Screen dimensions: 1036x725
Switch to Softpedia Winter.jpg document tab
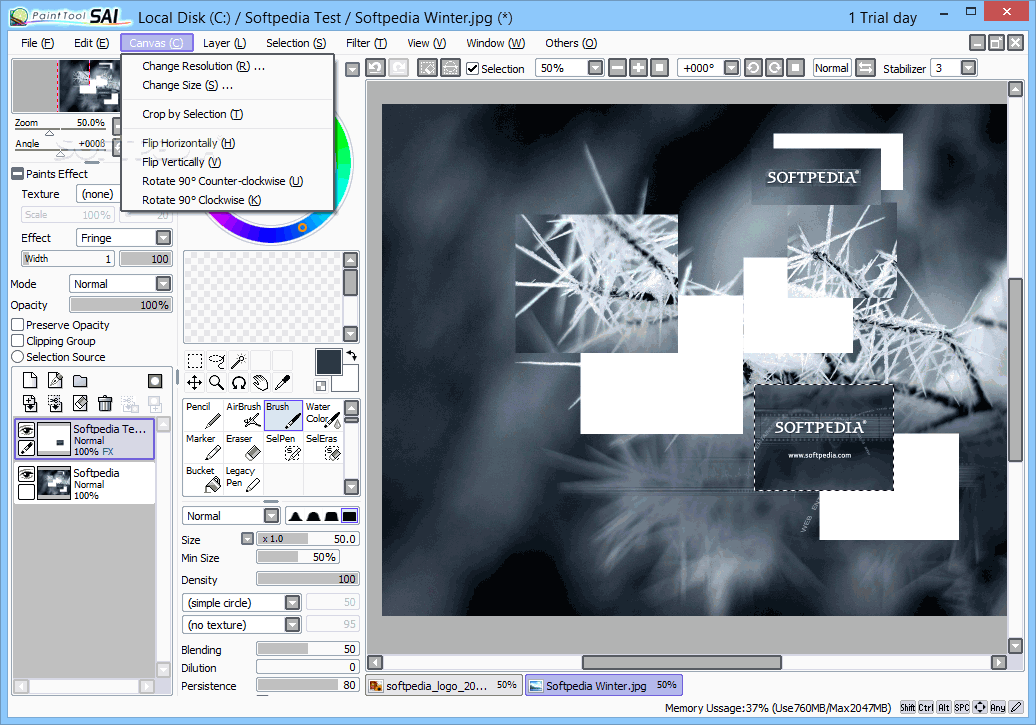[604, 685]
